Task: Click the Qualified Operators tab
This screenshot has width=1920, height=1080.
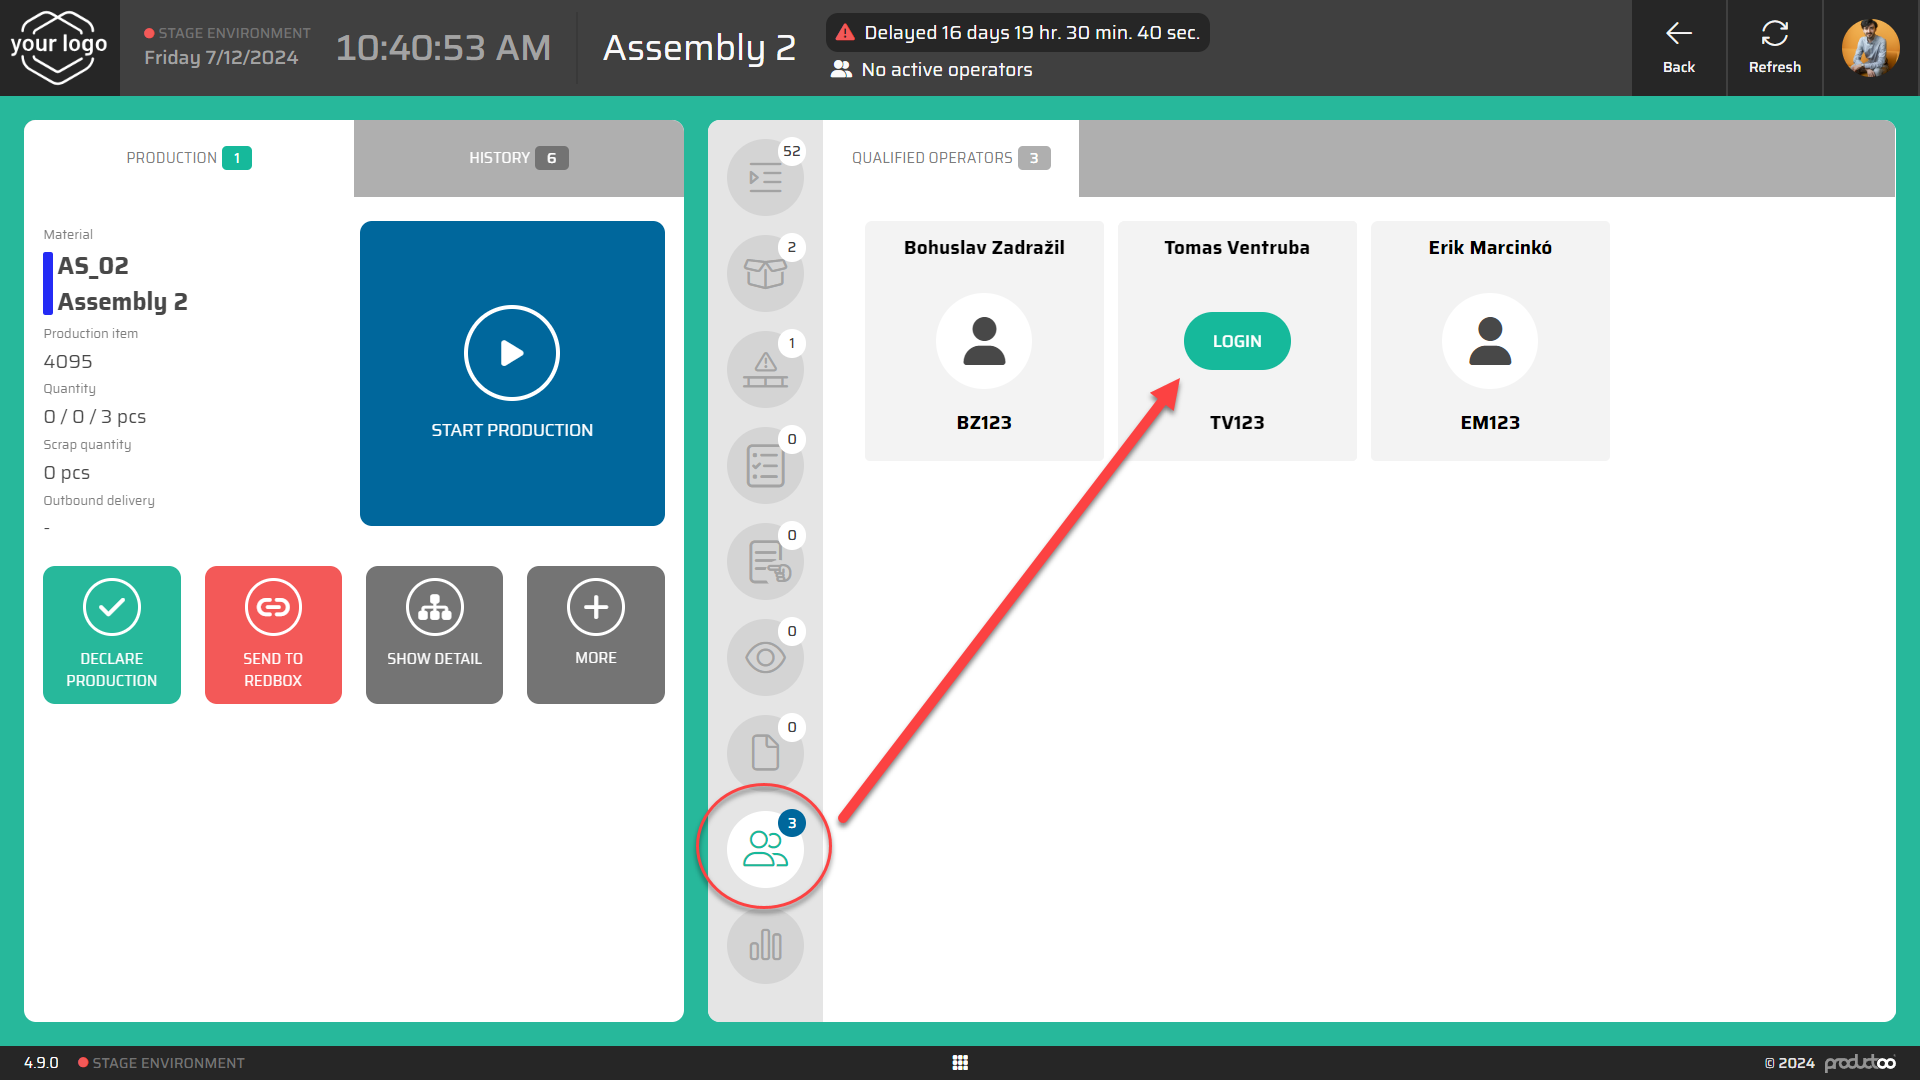Action: tap(948, 157)
